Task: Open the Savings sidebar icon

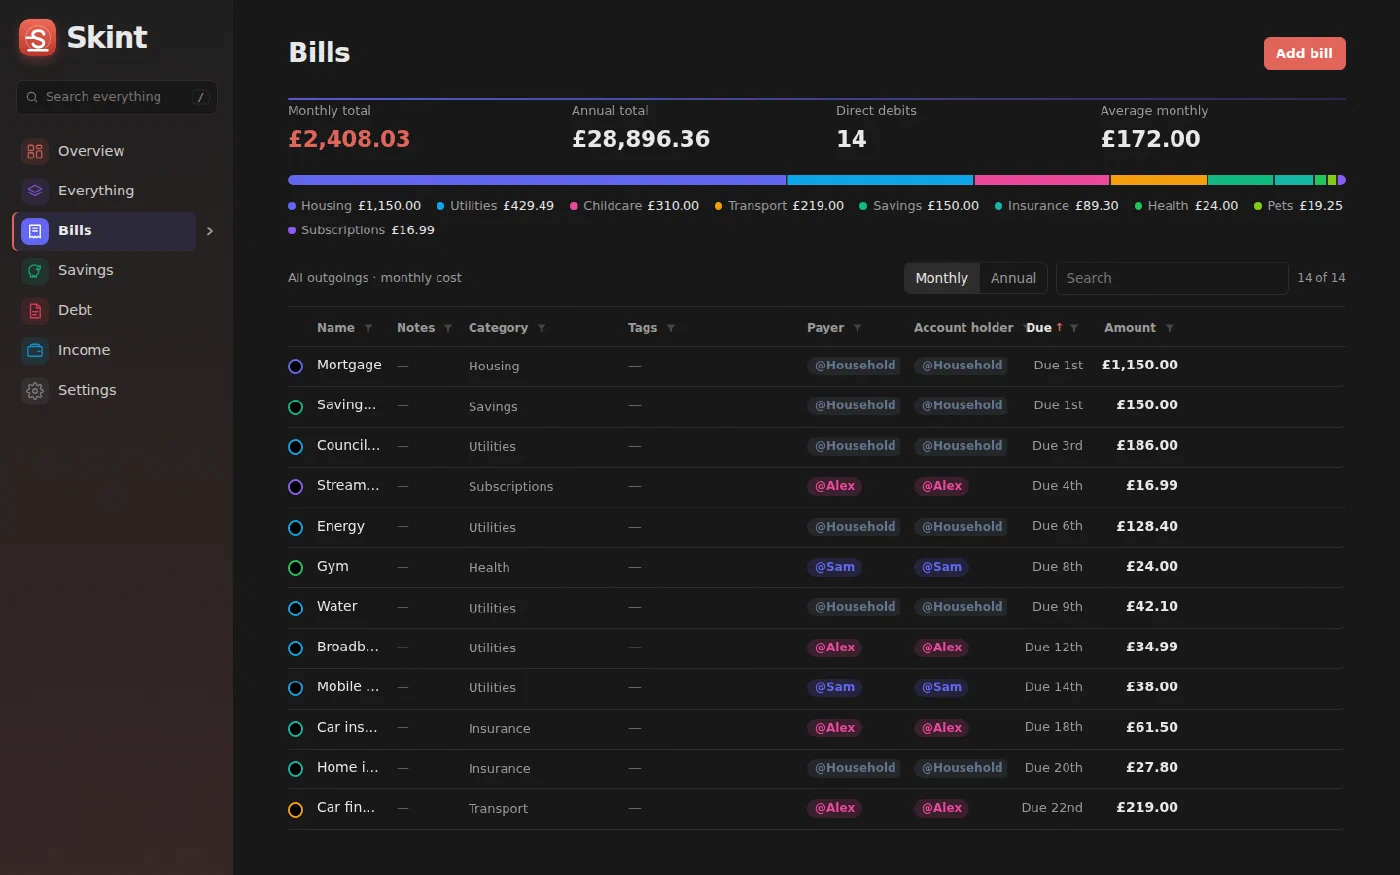Action: point(35,270)
